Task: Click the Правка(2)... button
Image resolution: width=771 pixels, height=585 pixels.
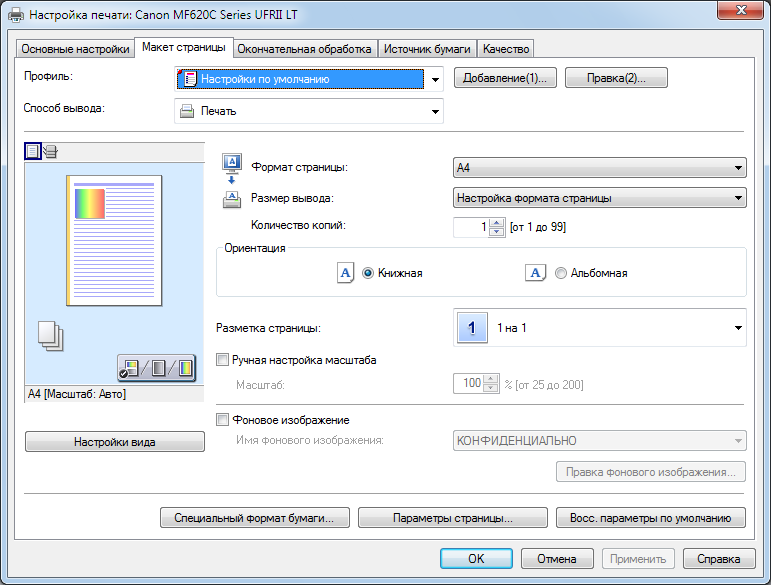Action: (x=616, y=78)
